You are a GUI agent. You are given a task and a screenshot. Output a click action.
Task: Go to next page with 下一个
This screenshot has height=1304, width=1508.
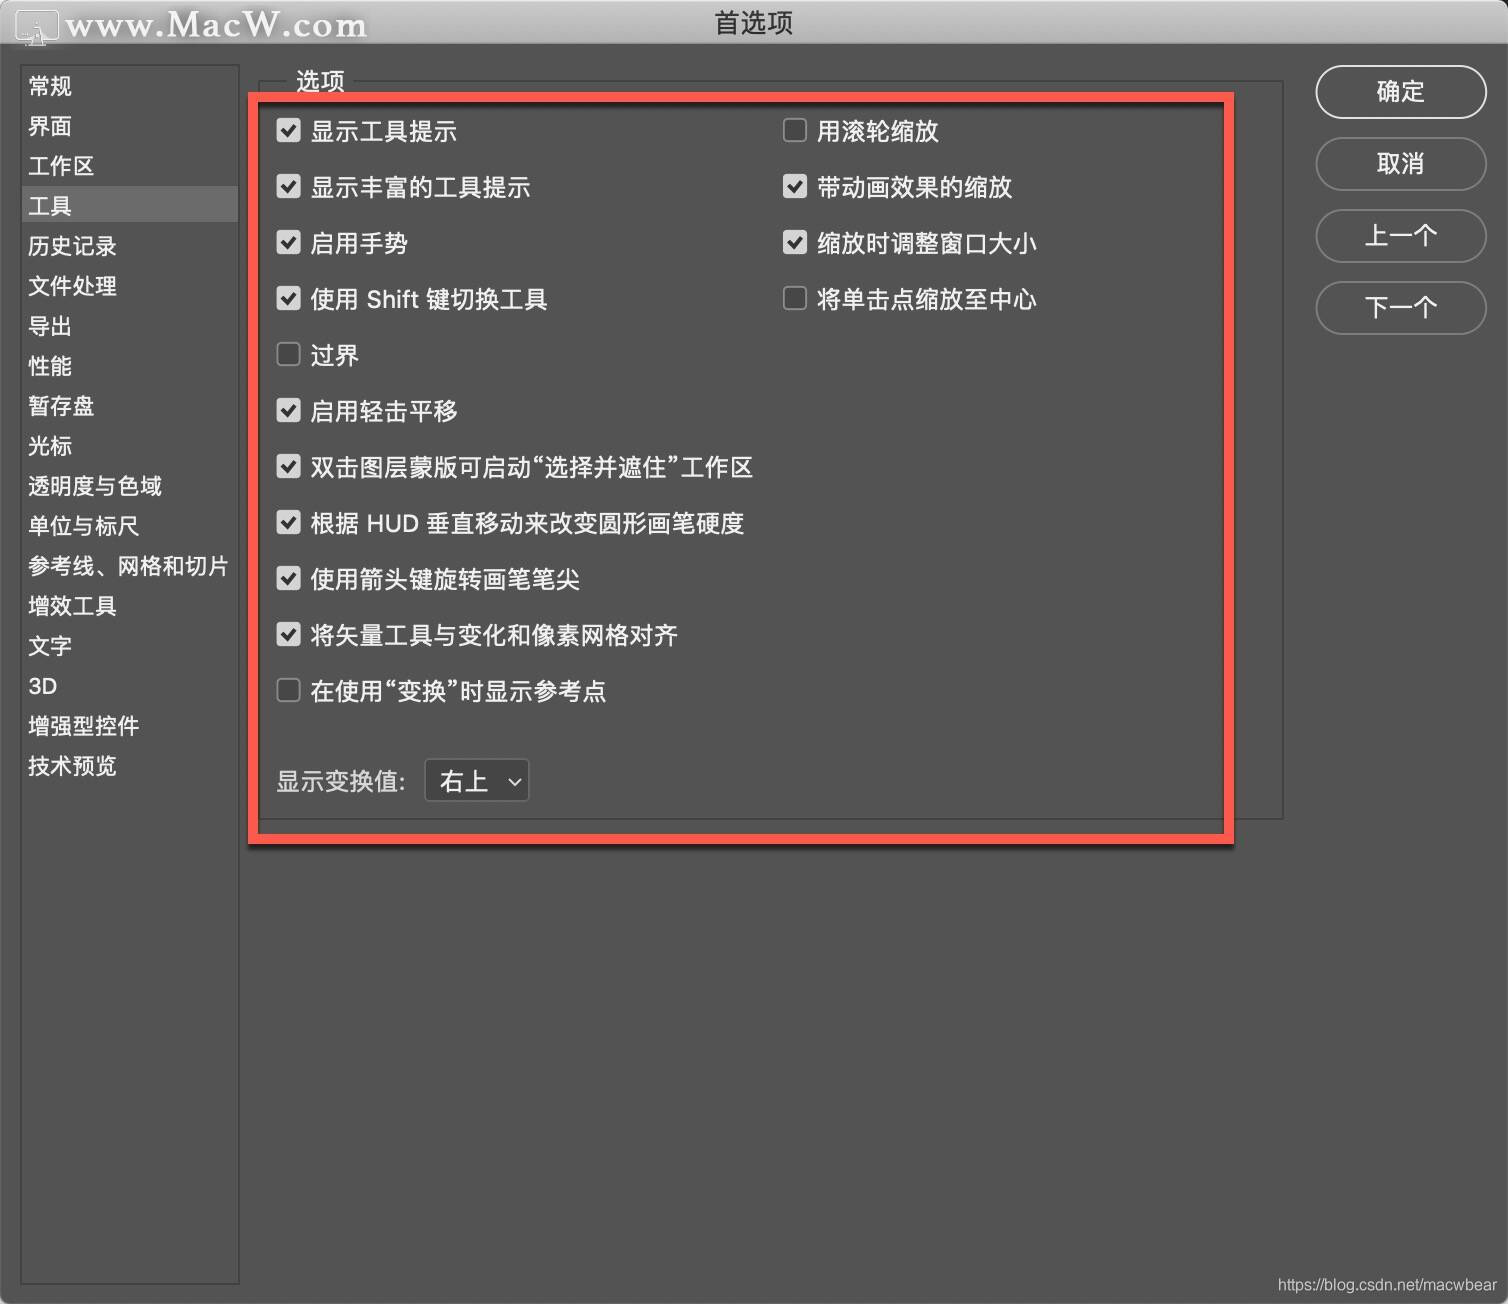(1400, 308)
